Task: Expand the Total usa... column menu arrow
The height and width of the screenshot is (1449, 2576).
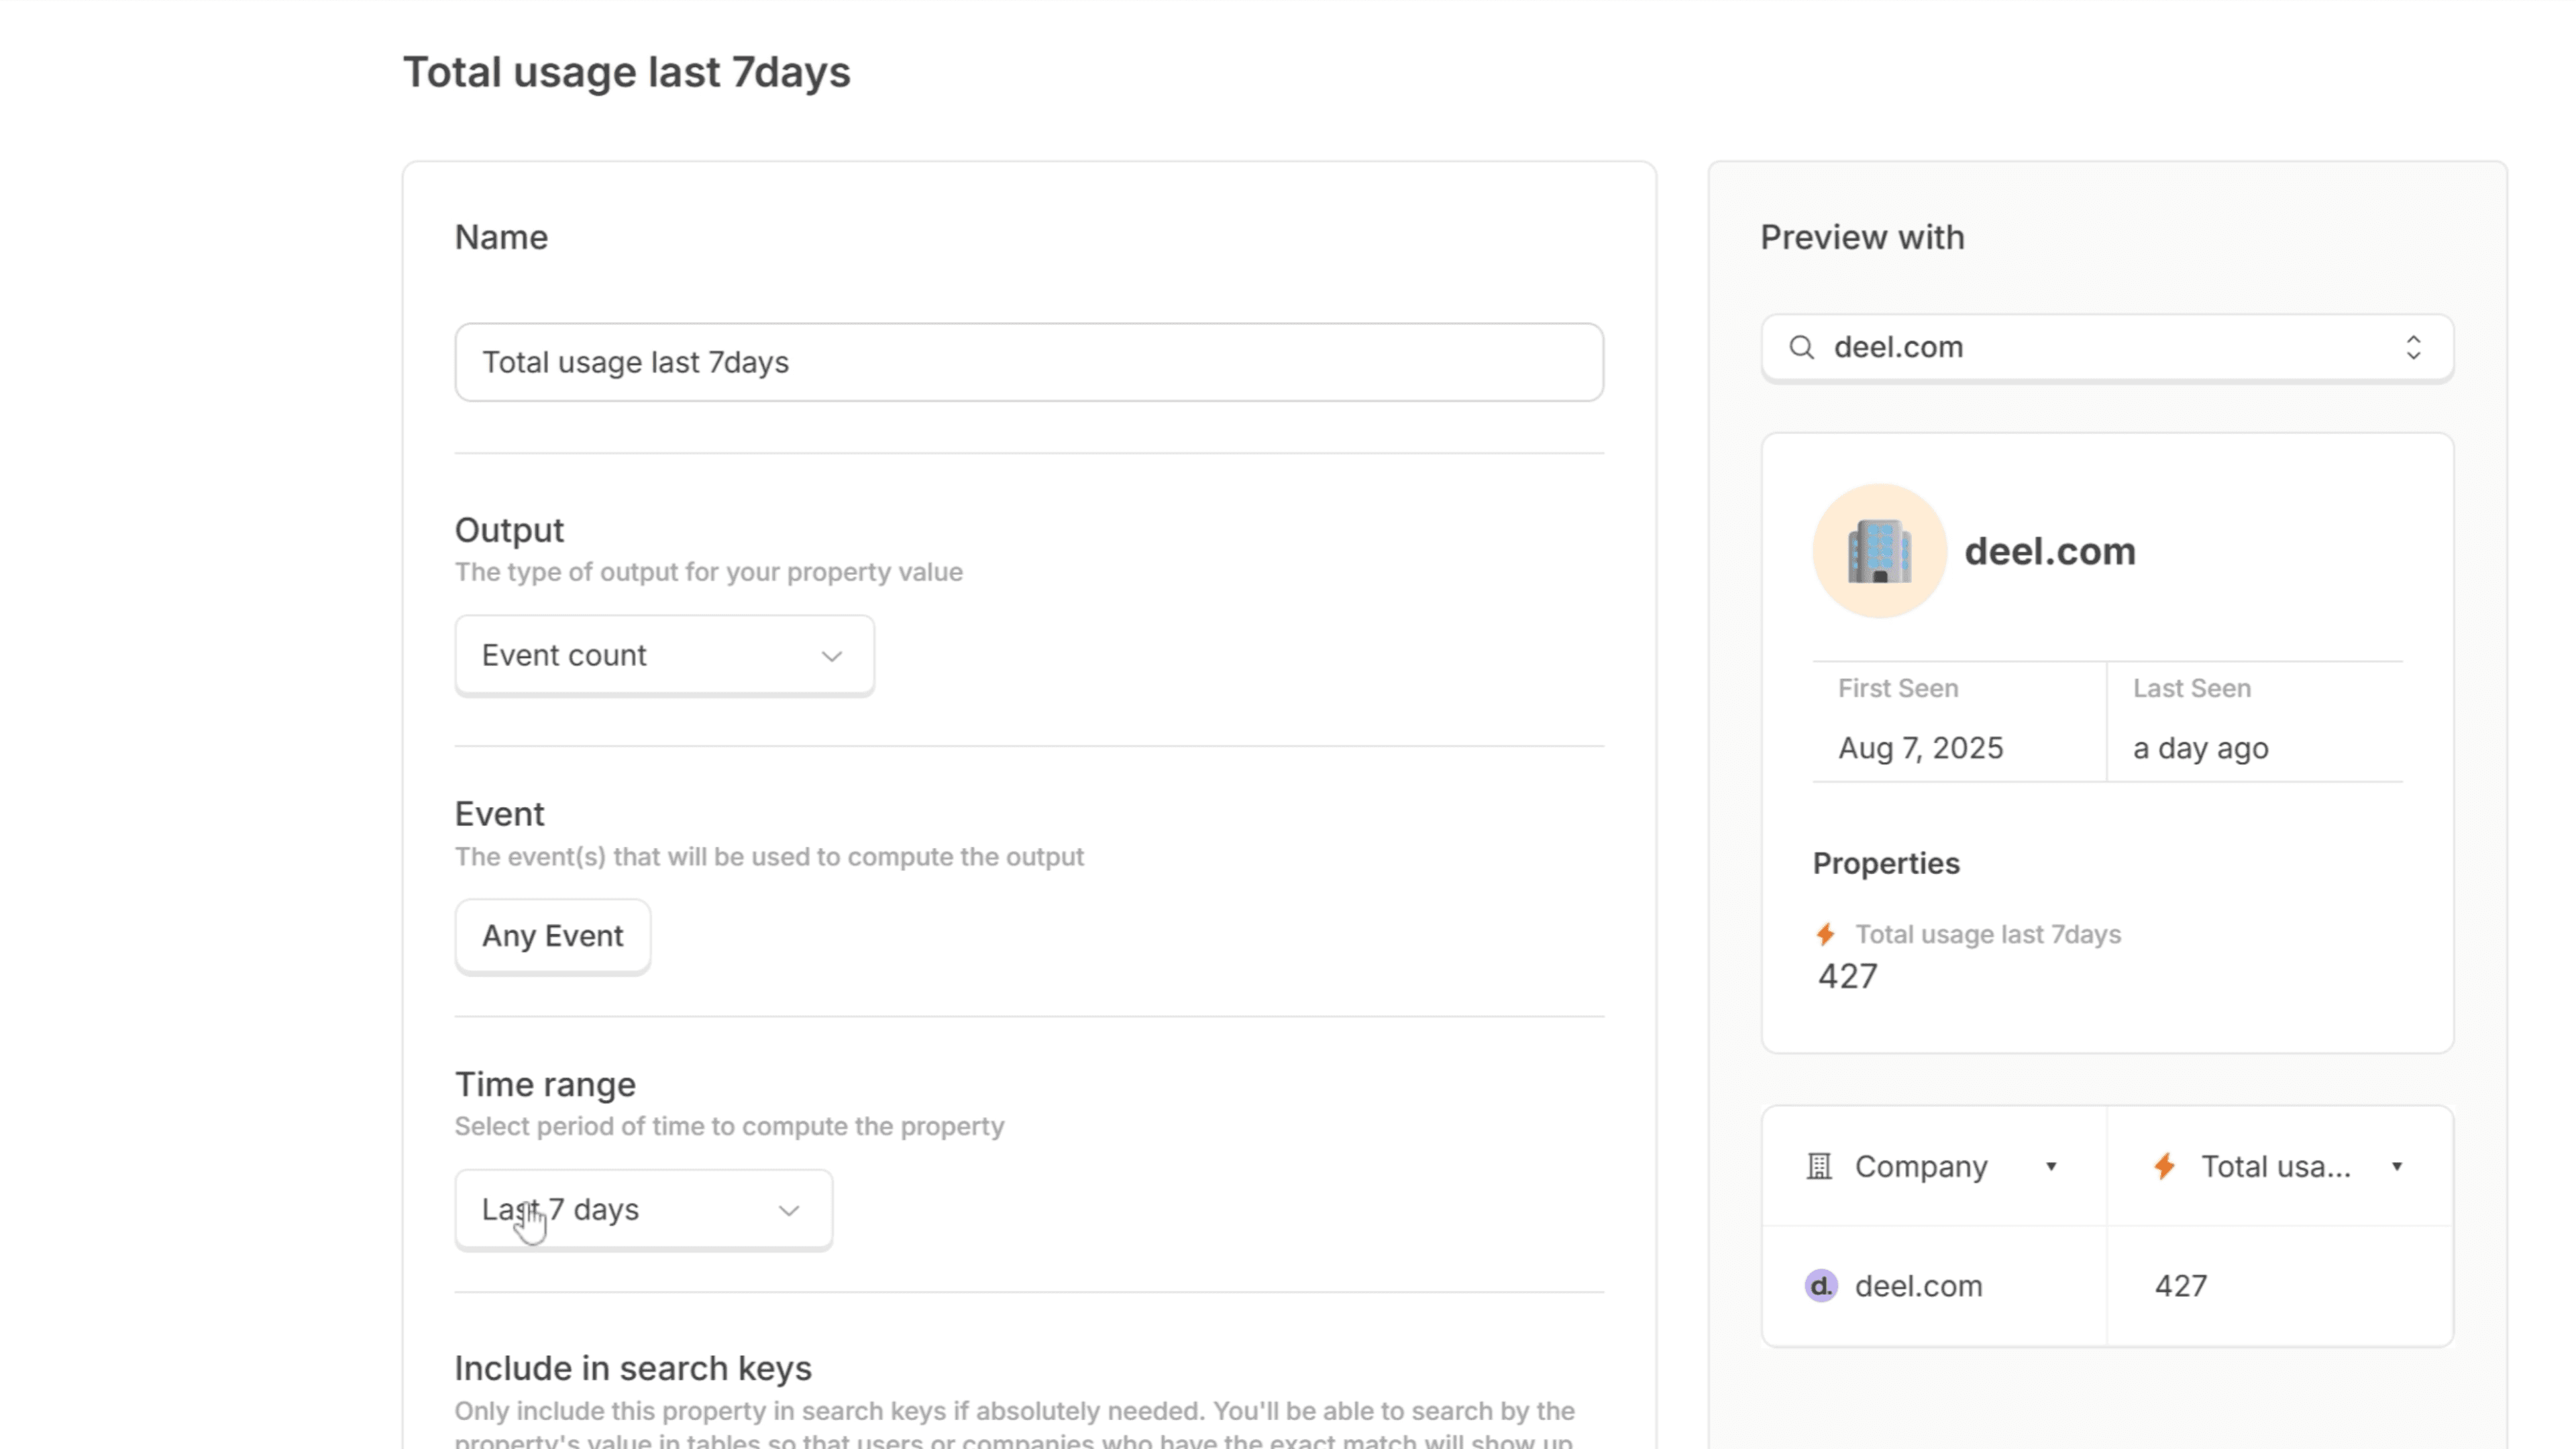Action: pos(2397,1166)
